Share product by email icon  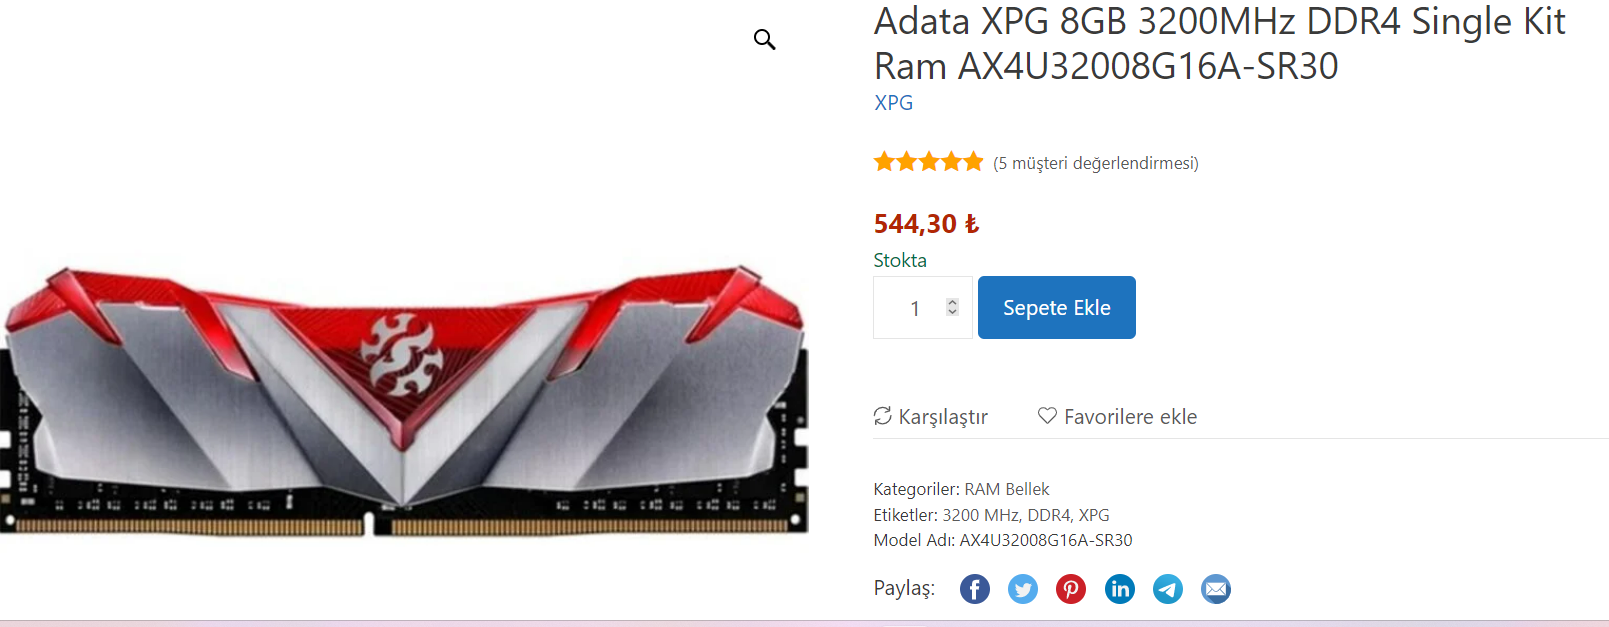tap(1216, 589)
